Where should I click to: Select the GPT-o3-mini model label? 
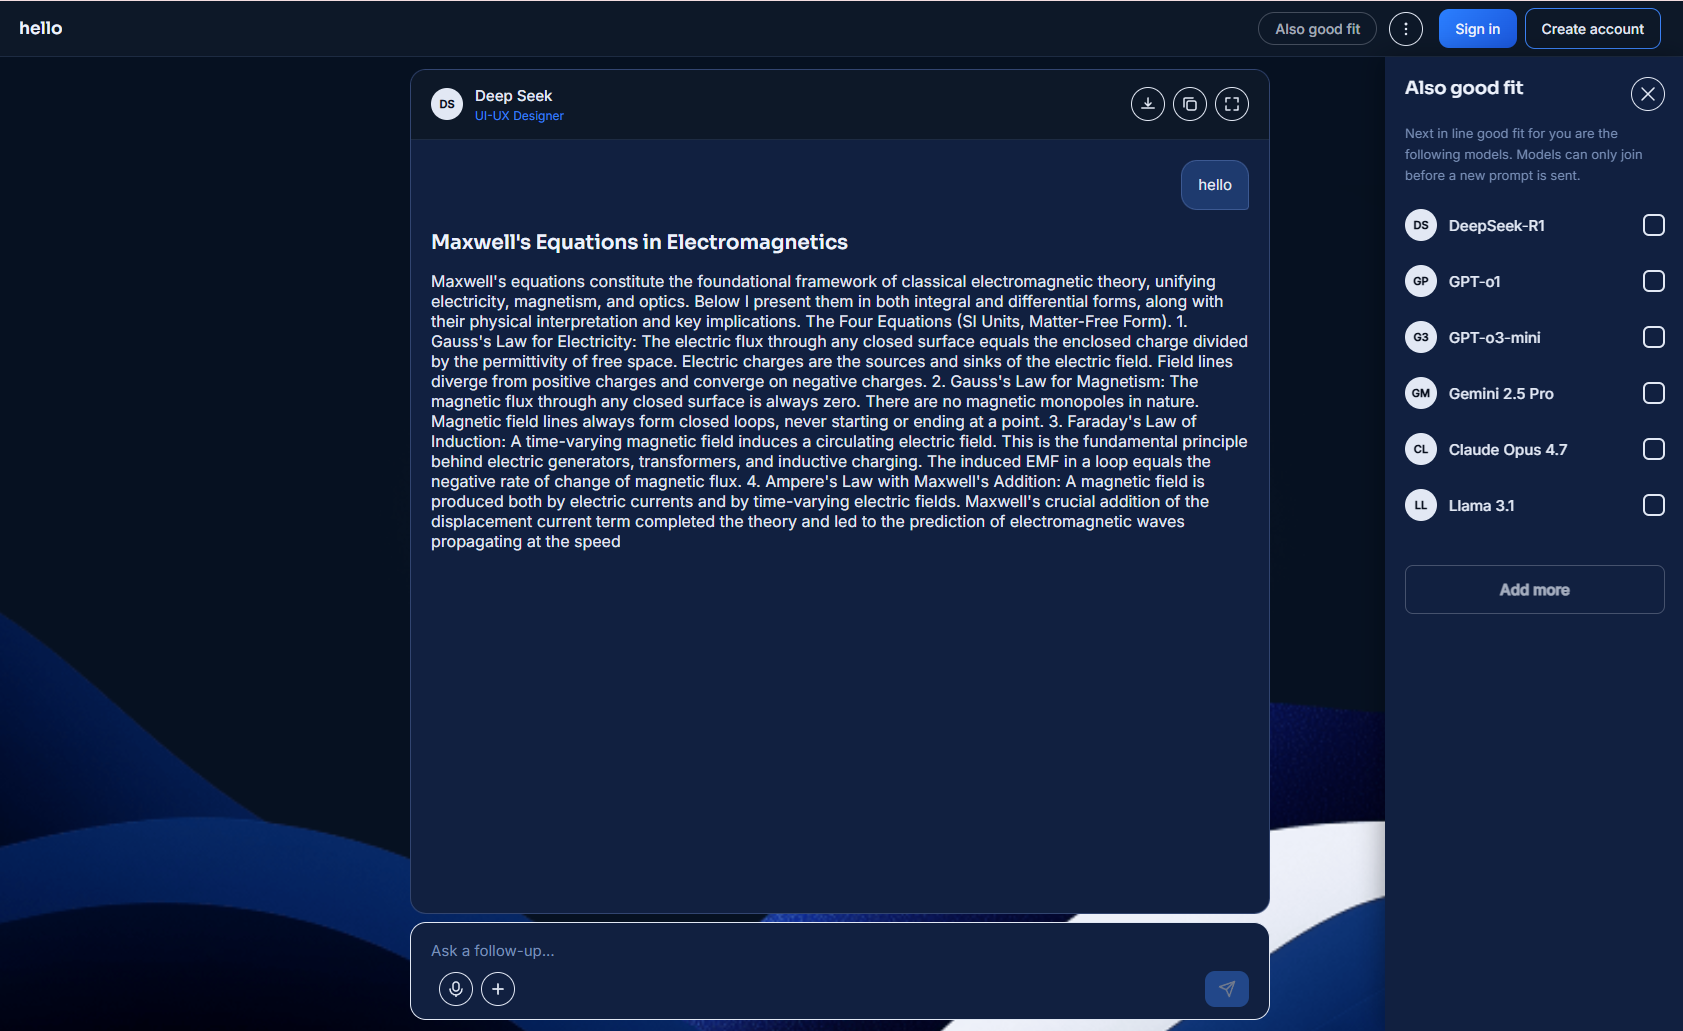click(x=1495, y=338)
